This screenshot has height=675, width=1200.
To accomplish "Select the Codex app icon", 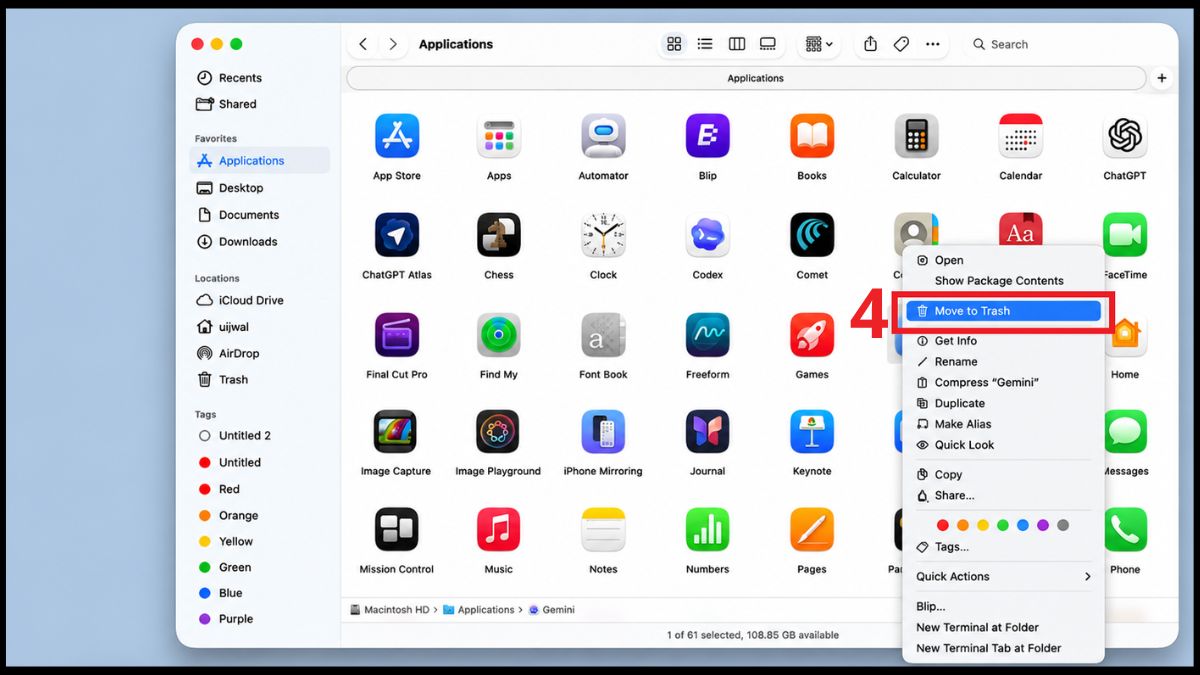I will (707, 235).
